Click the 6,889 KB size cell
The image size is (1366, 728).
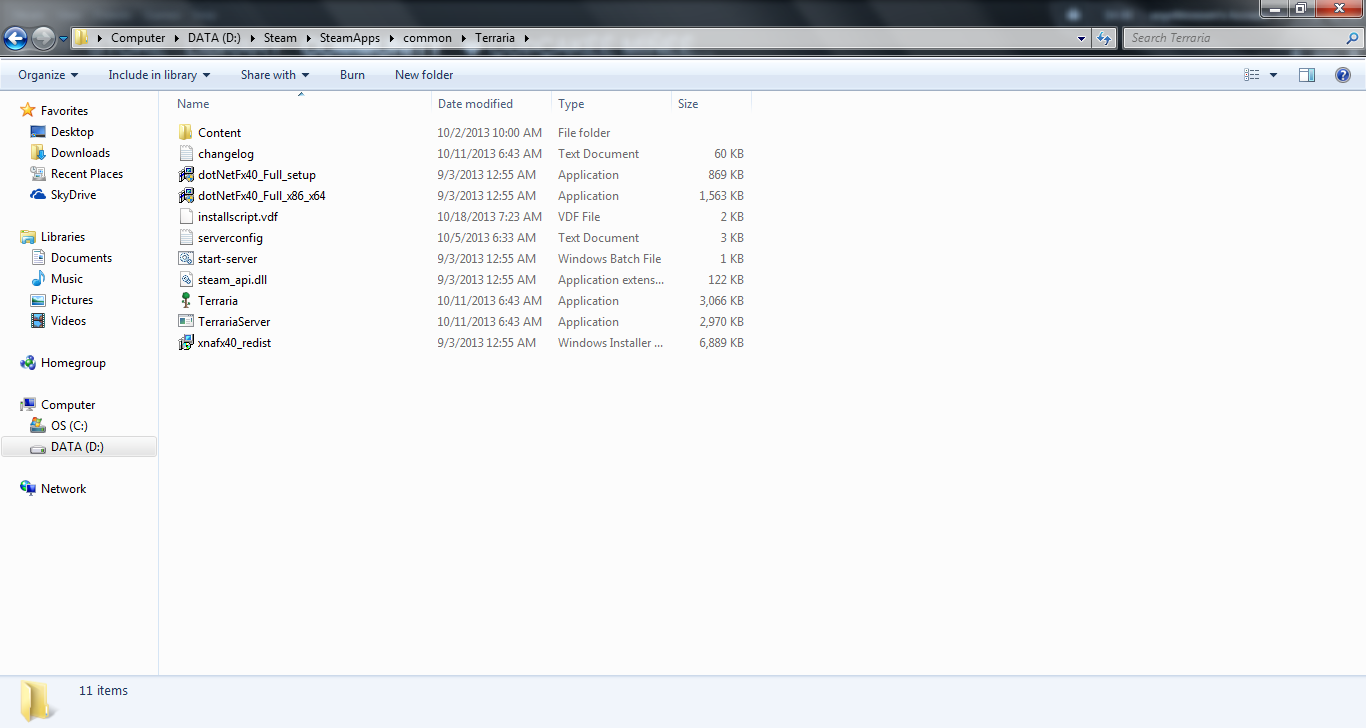point(723,343)
